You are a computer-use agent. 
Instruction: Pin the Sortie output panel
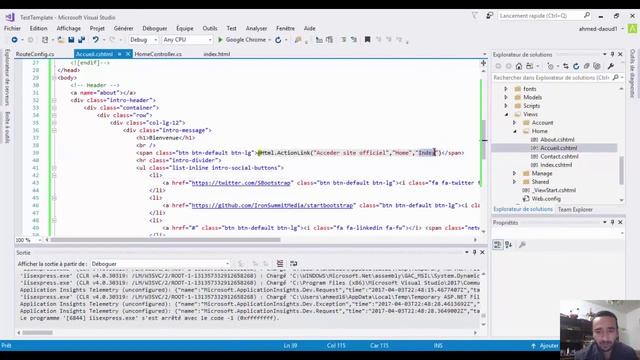[474, 252]
